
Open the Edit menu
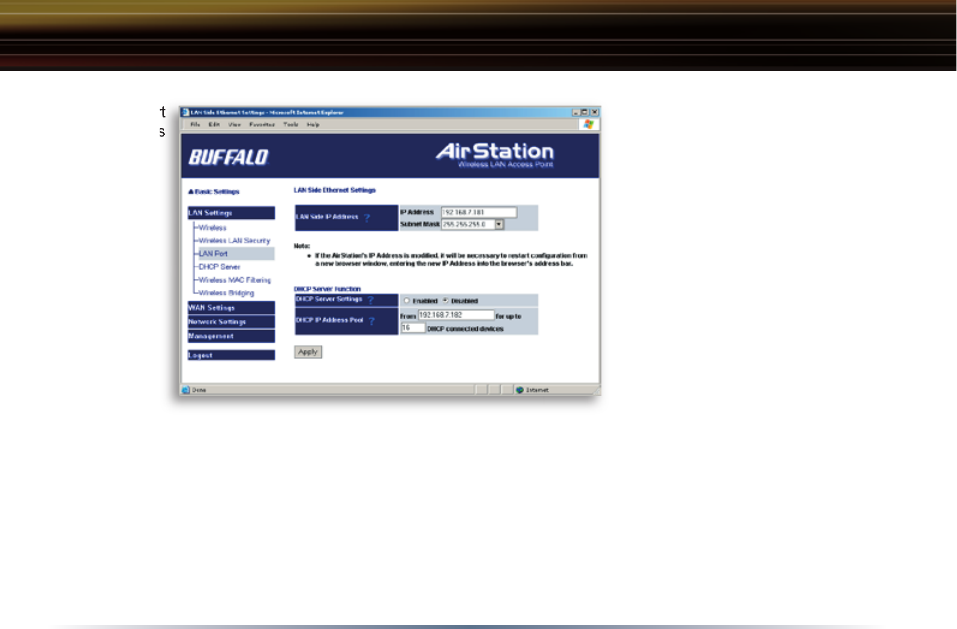tap(214, 124)
